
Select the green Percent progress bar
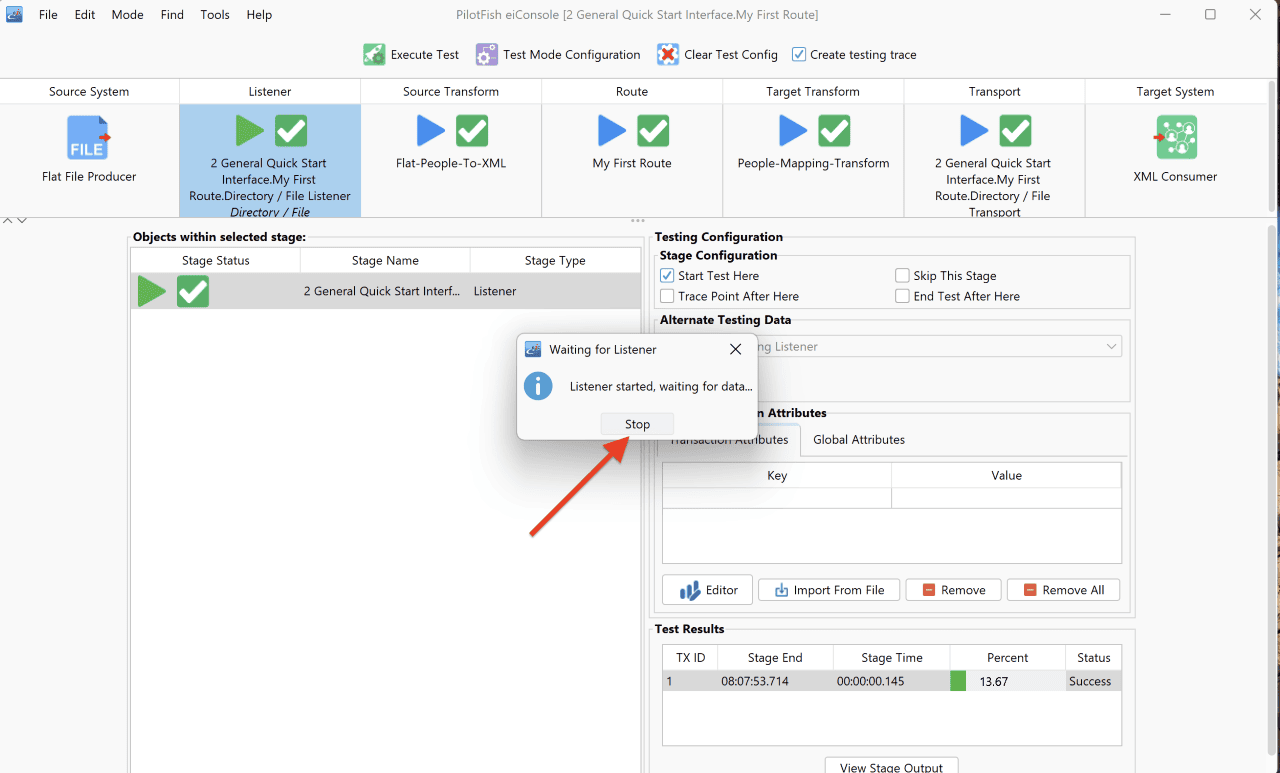tap(958, 682)
